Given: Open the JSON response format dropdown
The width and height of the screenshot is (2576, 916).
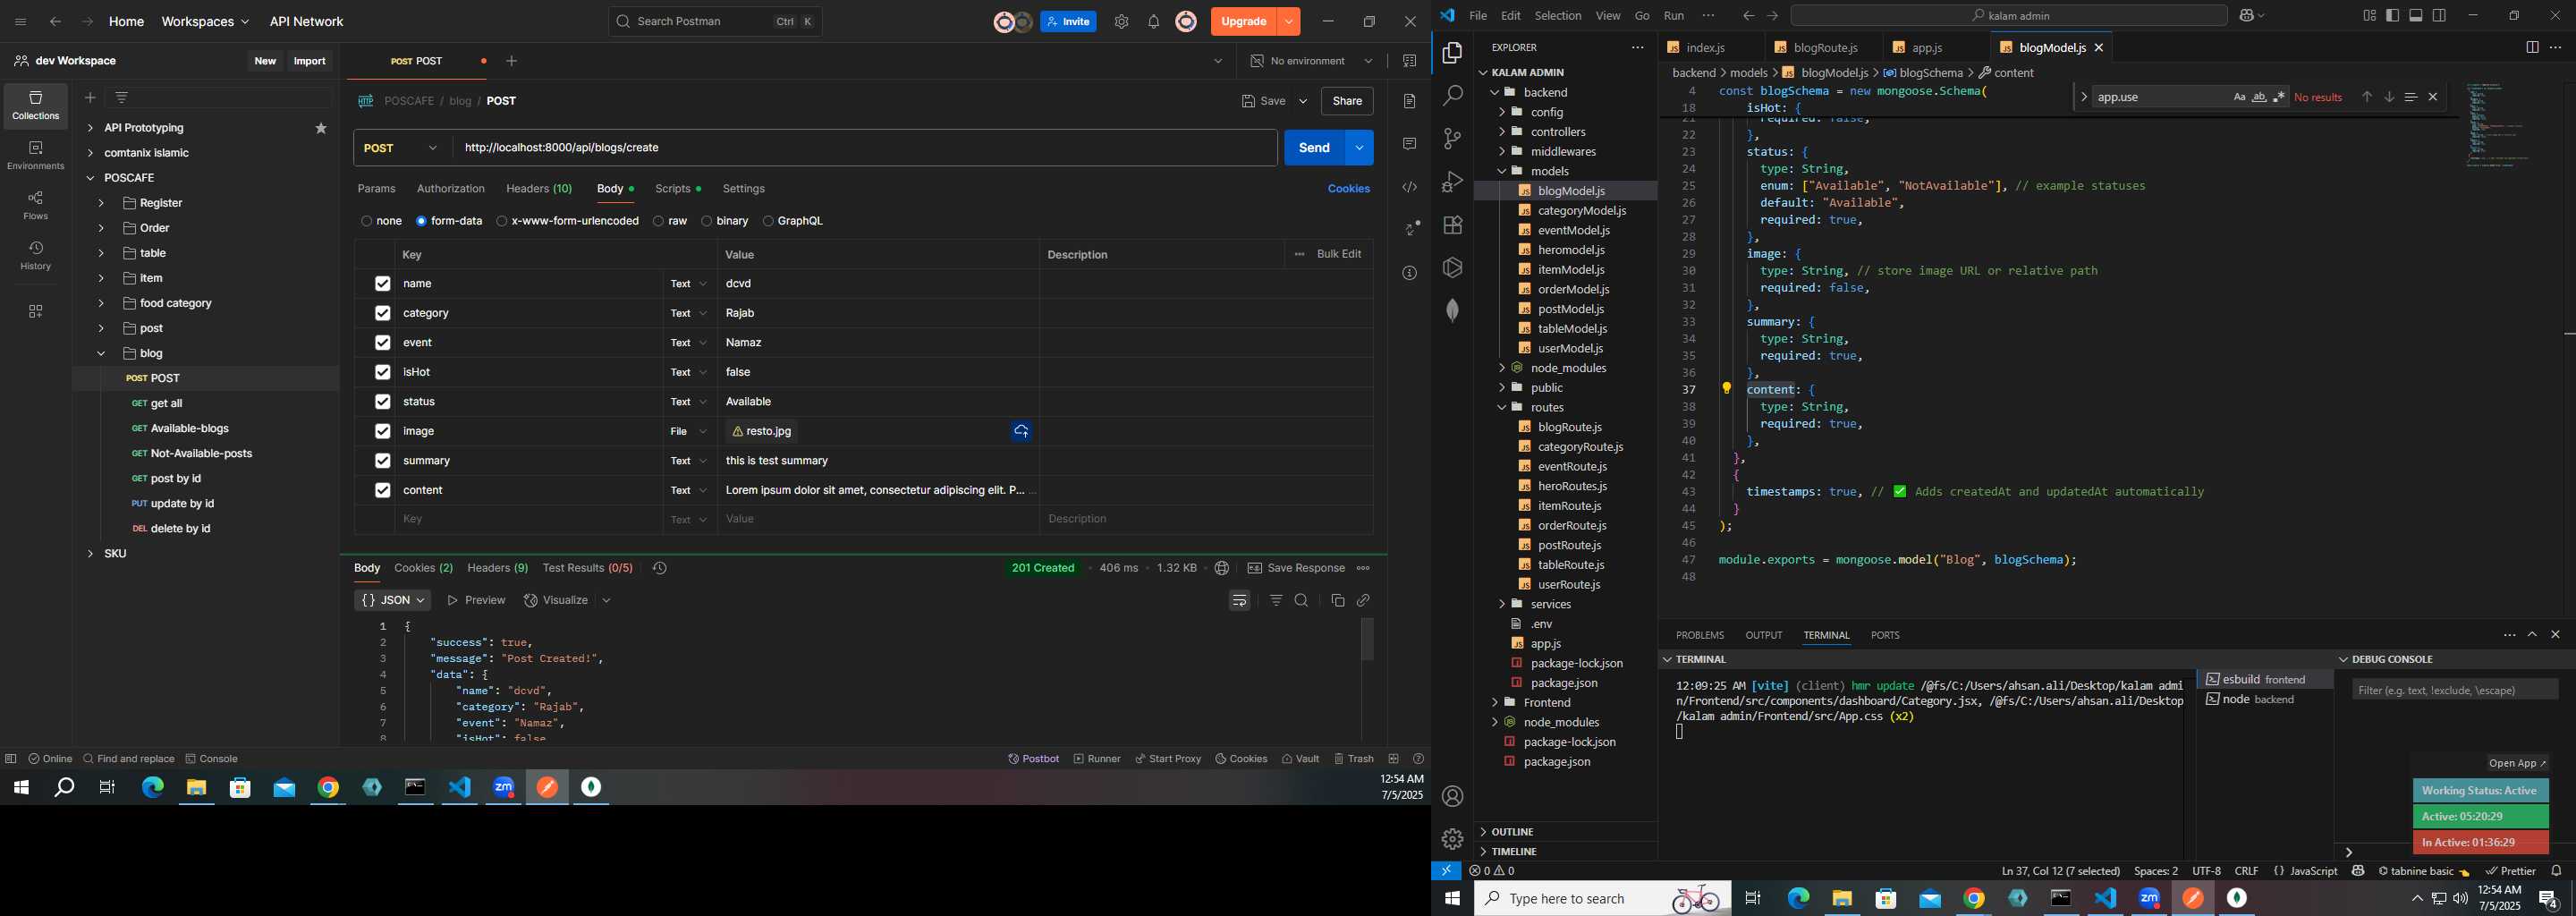Looking at the screenshot, I should click(x=392, y=600).
